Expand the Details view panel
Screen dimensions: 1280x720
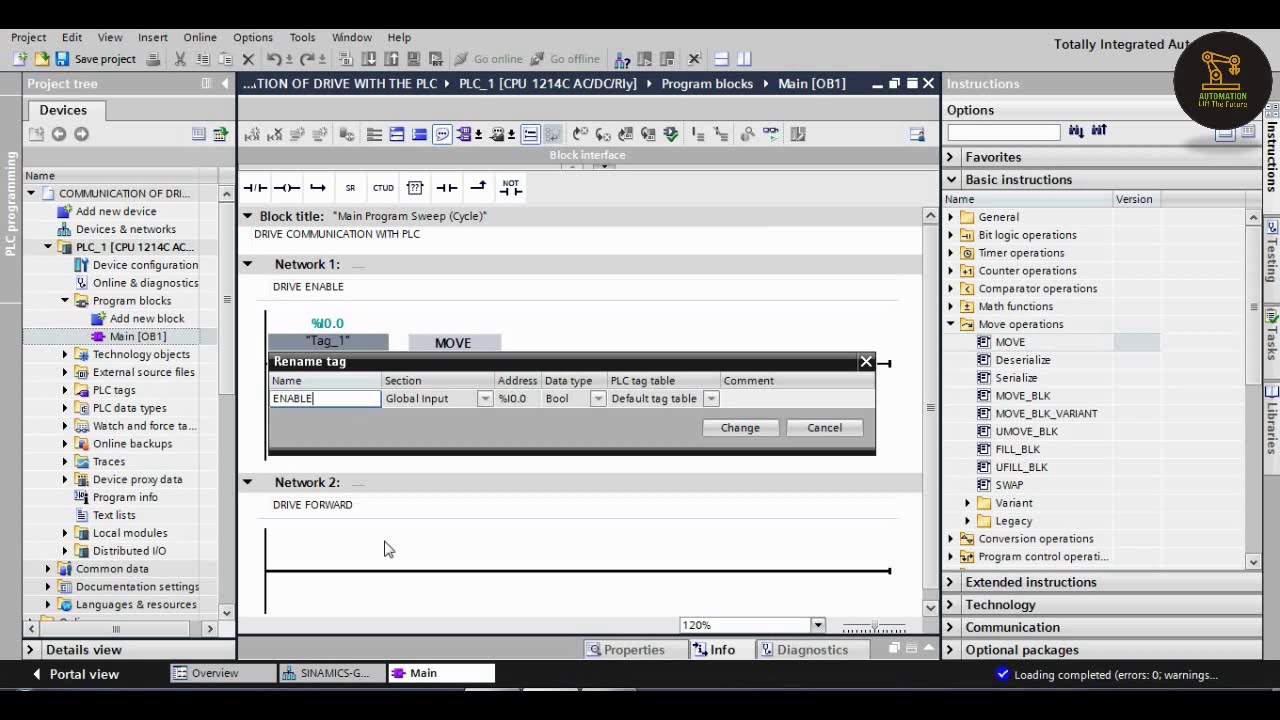30,650
